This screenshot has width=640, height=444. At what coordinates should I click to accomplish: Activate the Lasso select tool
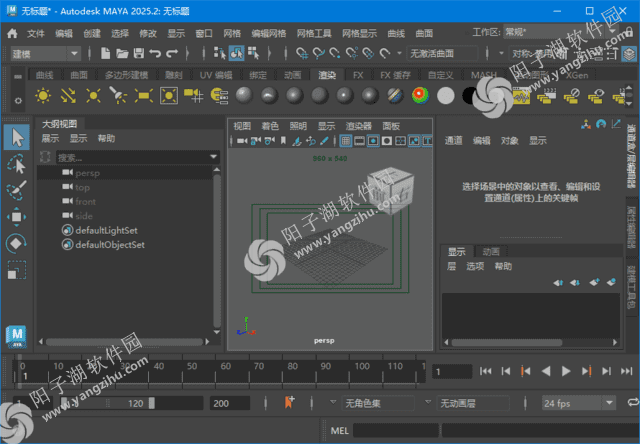(17, 164)
